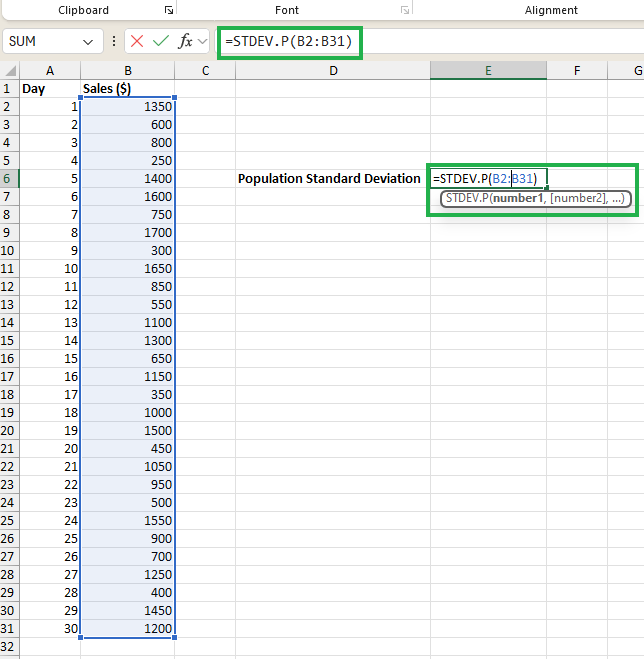Click sales cell with value 300
This screenshot has width=644, height=659.
coord(128,250)
